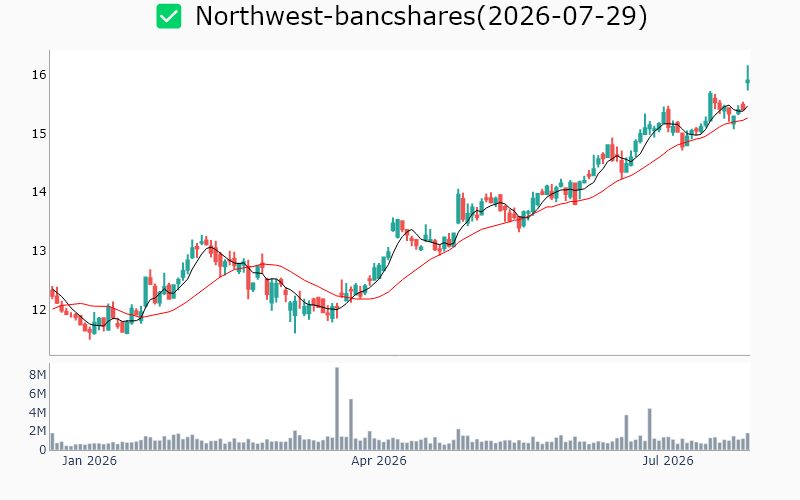The image size is (800, 500).
Task: Click the 2M volume axis label
Action: [38, 431]
